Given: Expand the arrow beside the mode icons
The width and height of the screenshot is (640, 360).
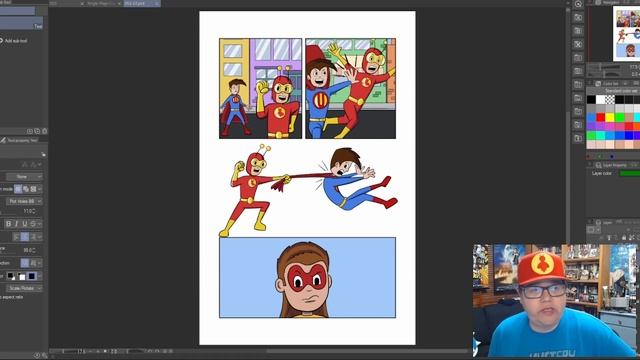Looking at the screenshot, I should [40, 189].
